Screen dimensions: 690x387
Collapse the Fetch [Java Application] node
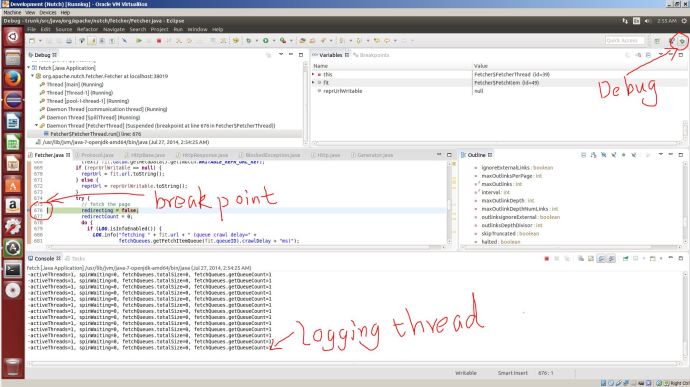coord(29,68)
